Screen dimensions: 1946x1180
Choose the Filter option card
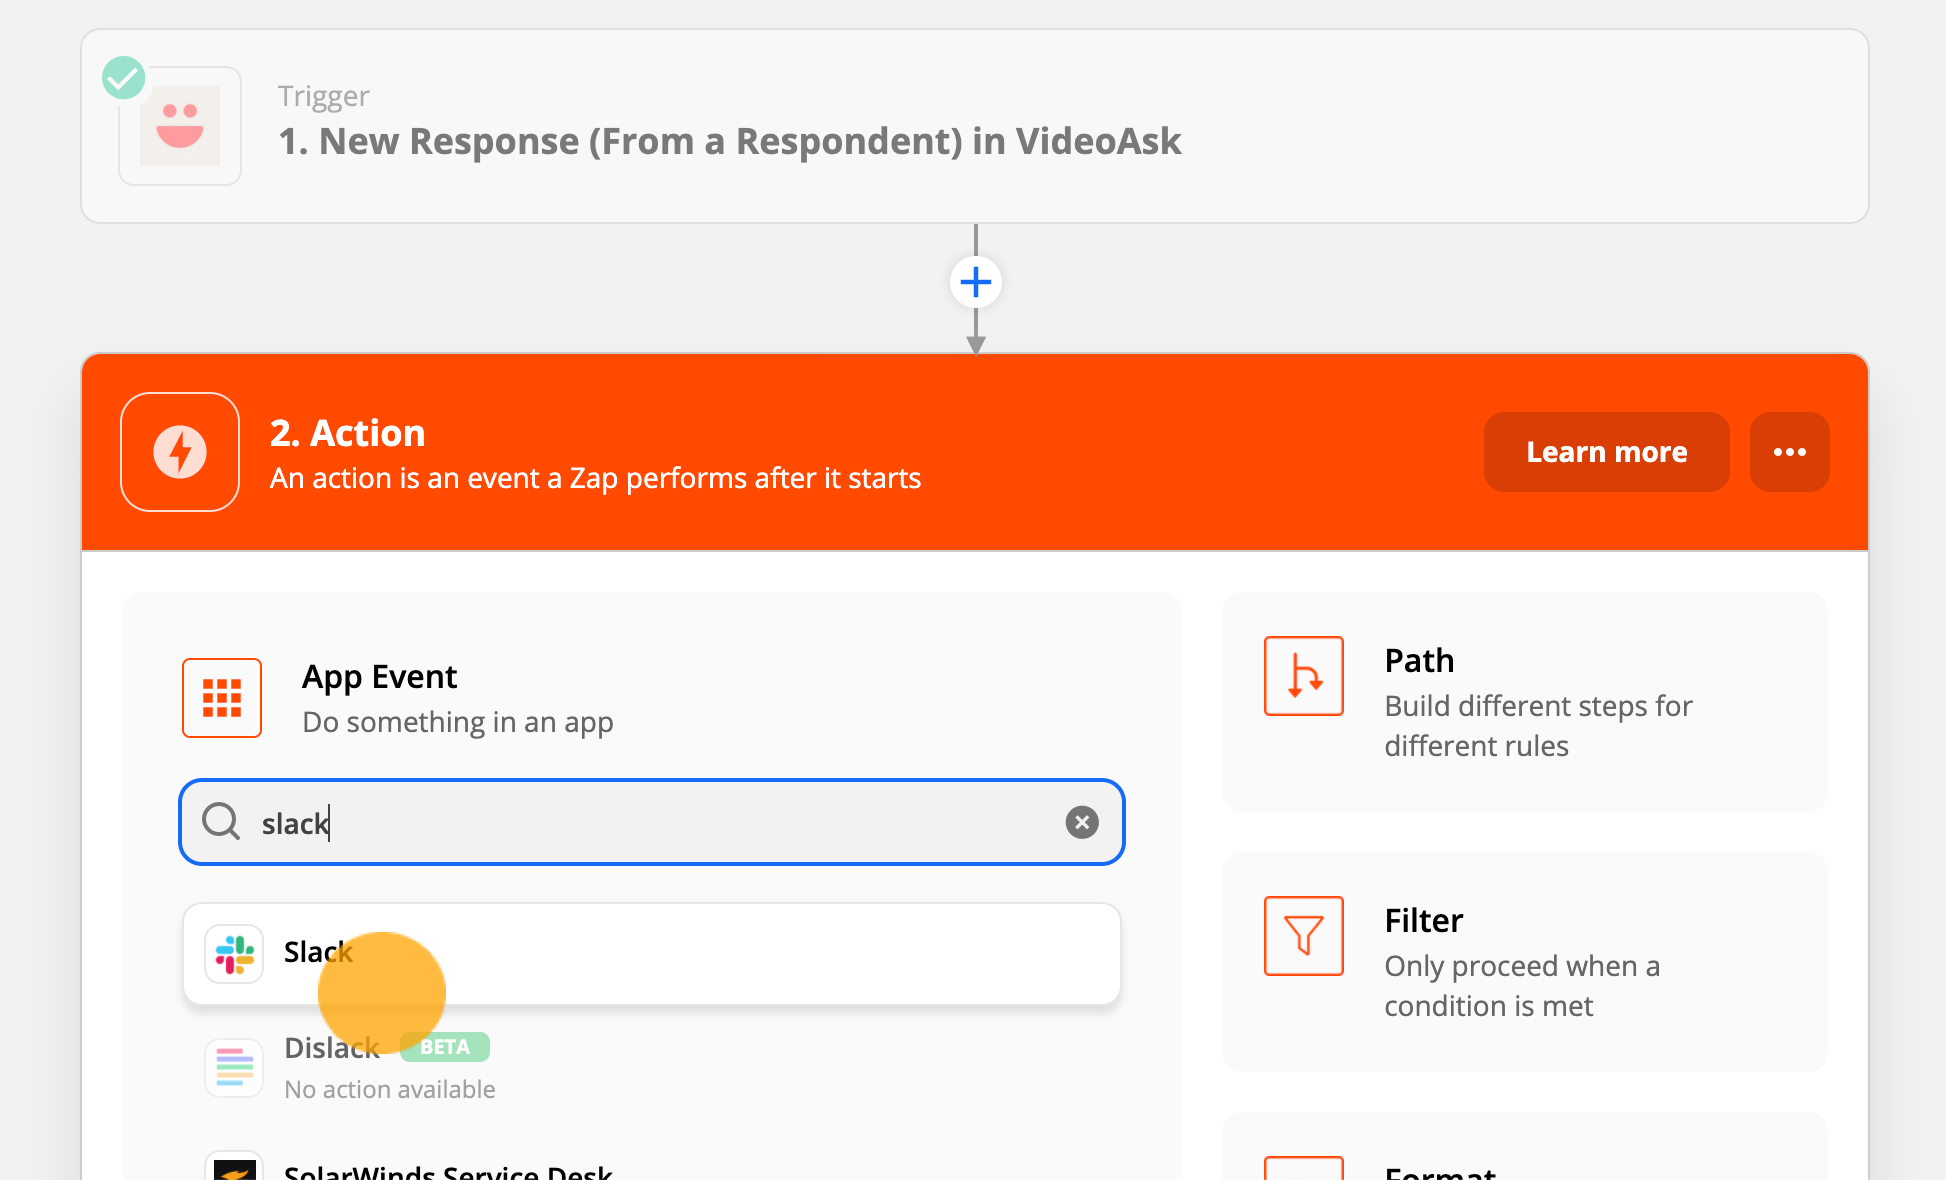tap(1525, 962)
